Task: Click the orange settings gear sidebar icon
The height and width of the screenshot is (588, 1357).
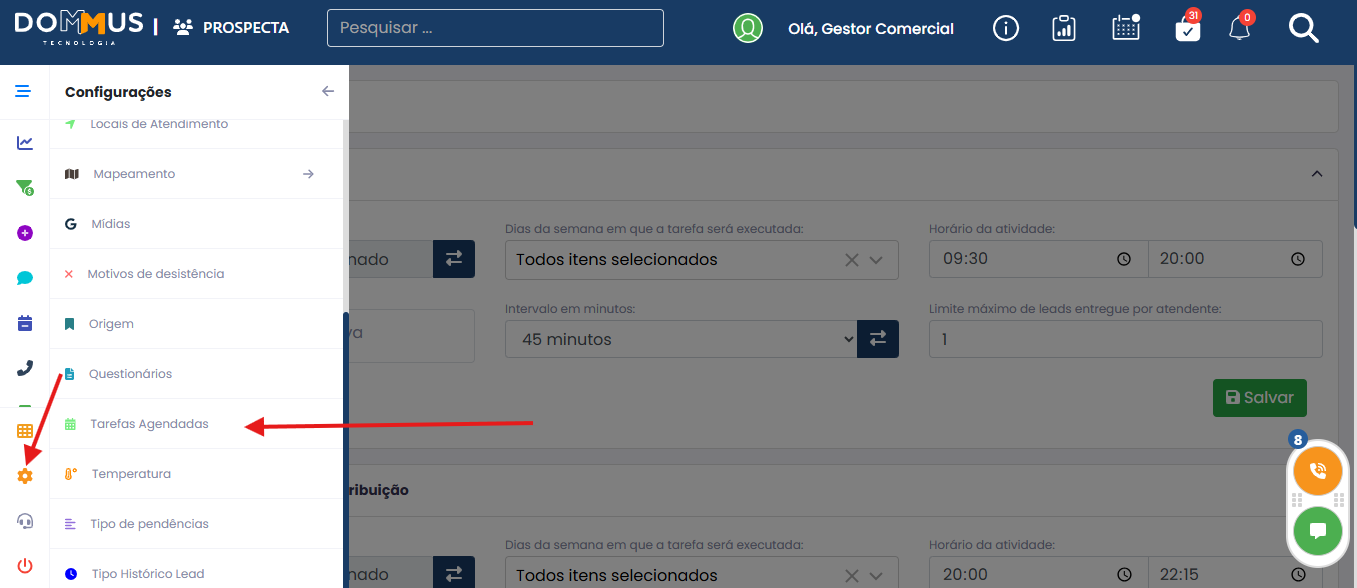Action: coord(25,476)
